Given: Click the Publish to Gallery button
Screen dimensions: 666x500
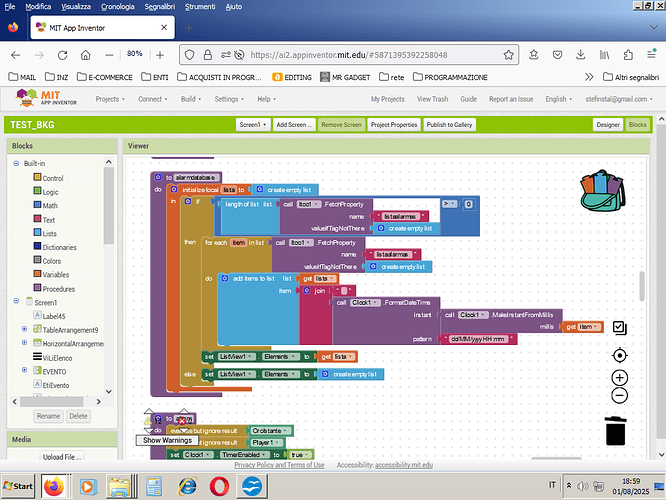Looking at the screenshot, I should (x=450, y=125).
